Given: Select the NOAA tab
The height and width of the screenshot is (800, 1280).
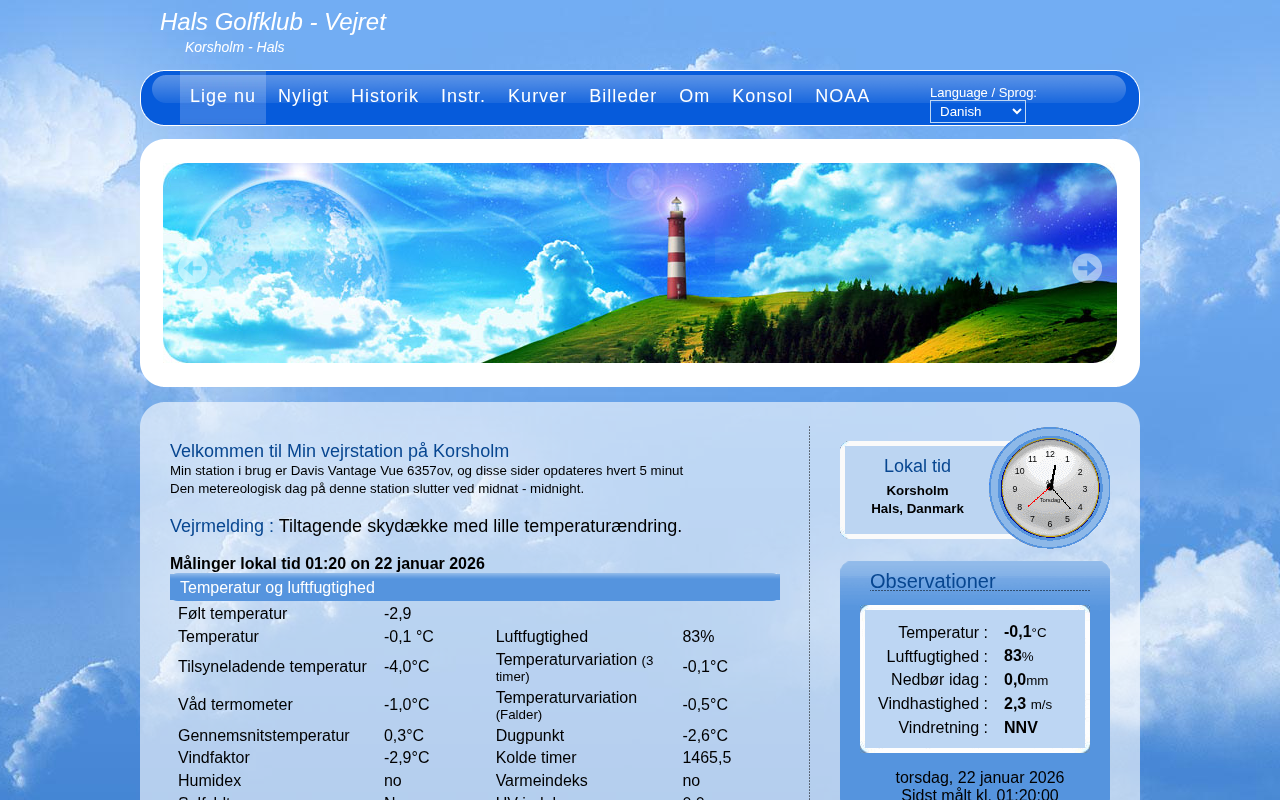Looking at the screenshot, I should [842, 97].
